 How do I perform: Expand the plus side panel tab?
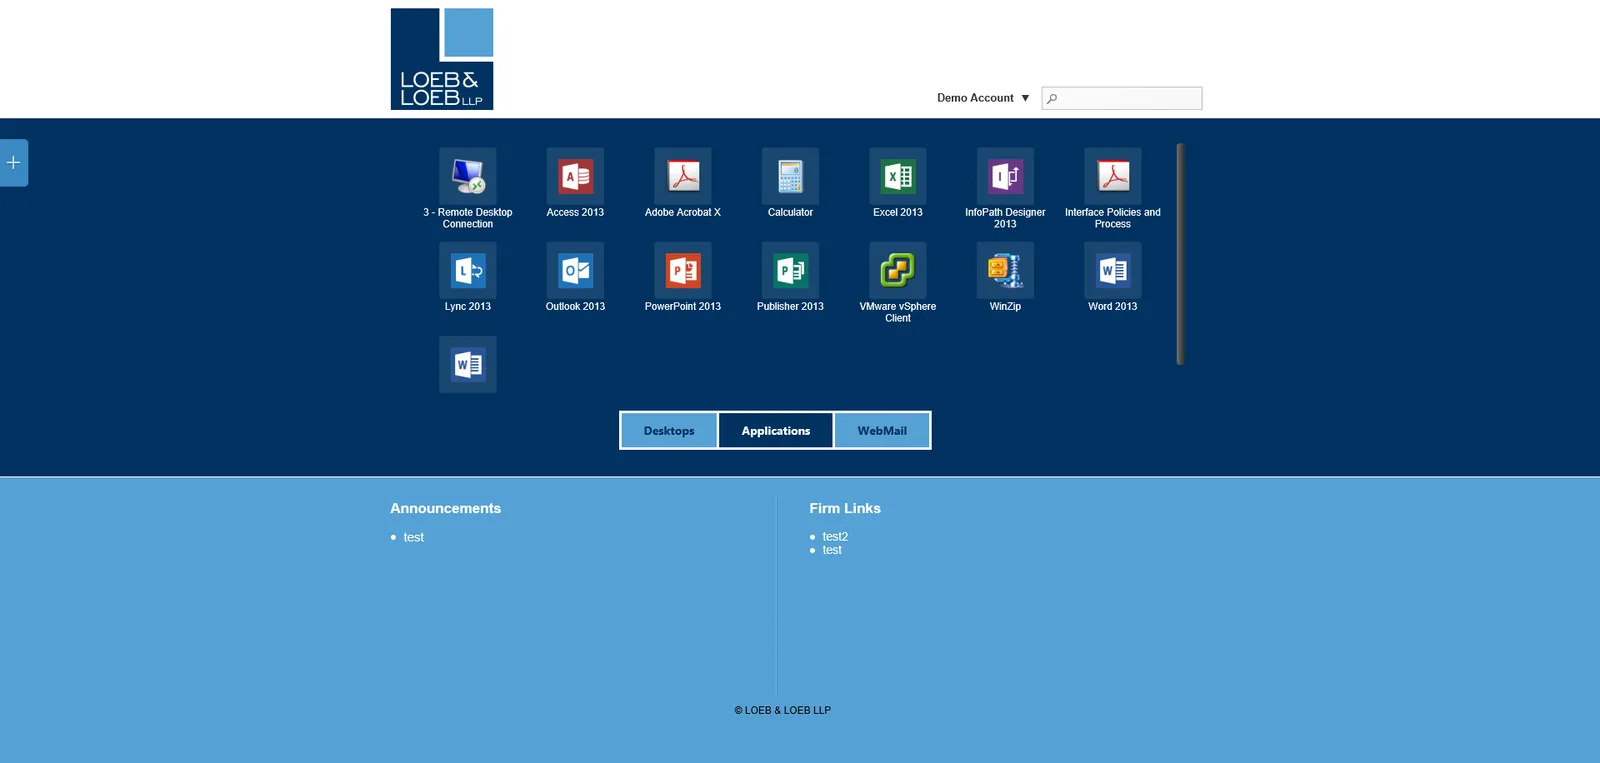click(13, 162)
